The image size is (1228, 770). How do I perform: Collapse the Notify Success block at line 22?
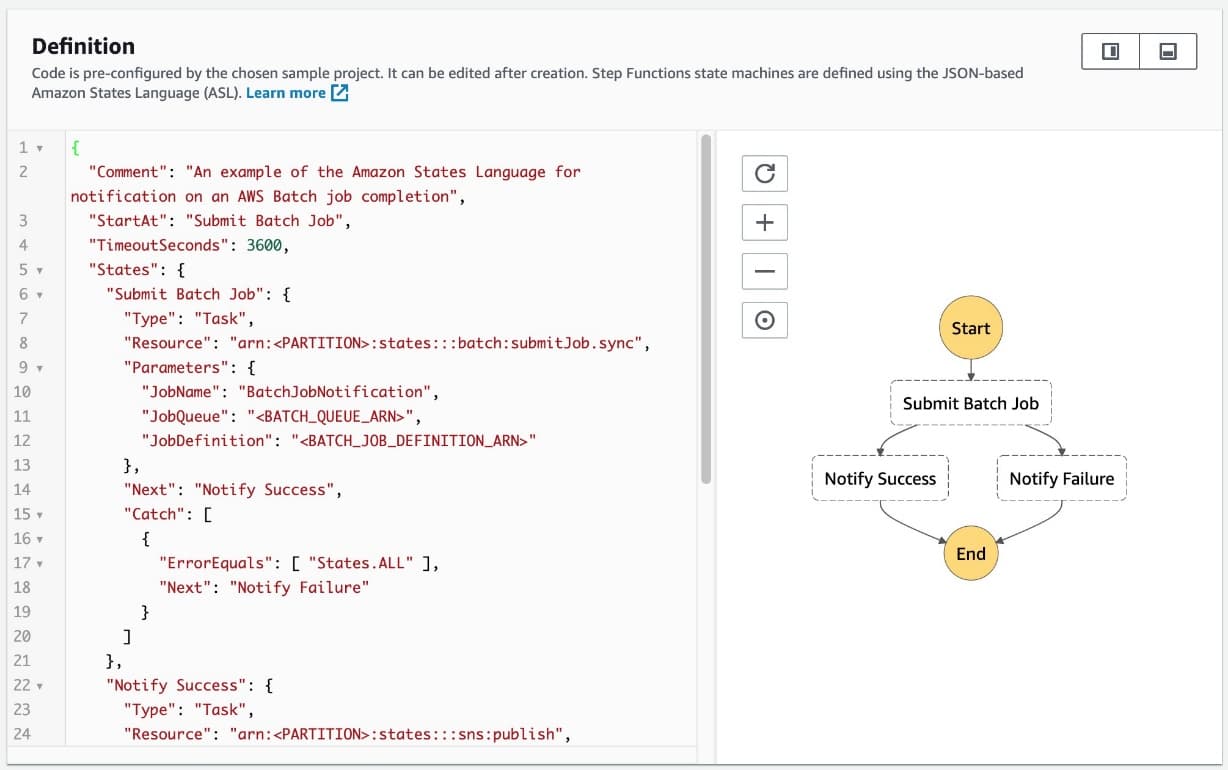point(39,686)
